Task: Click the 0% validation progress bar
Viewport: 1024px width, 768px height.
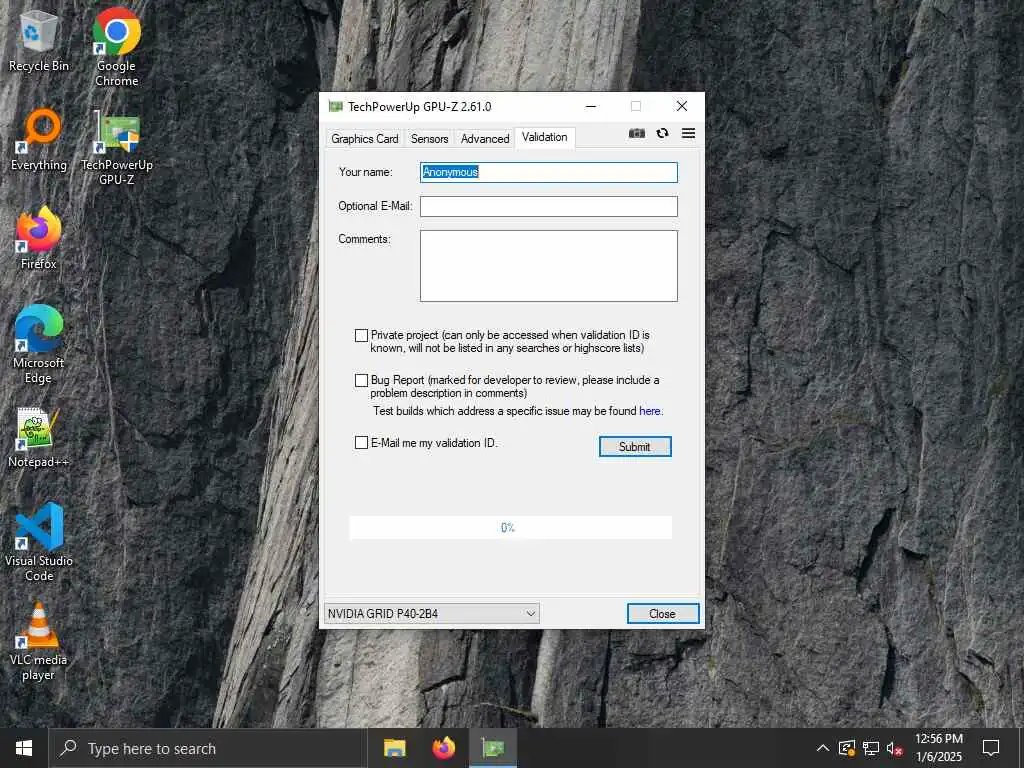Action: point(511,528)
